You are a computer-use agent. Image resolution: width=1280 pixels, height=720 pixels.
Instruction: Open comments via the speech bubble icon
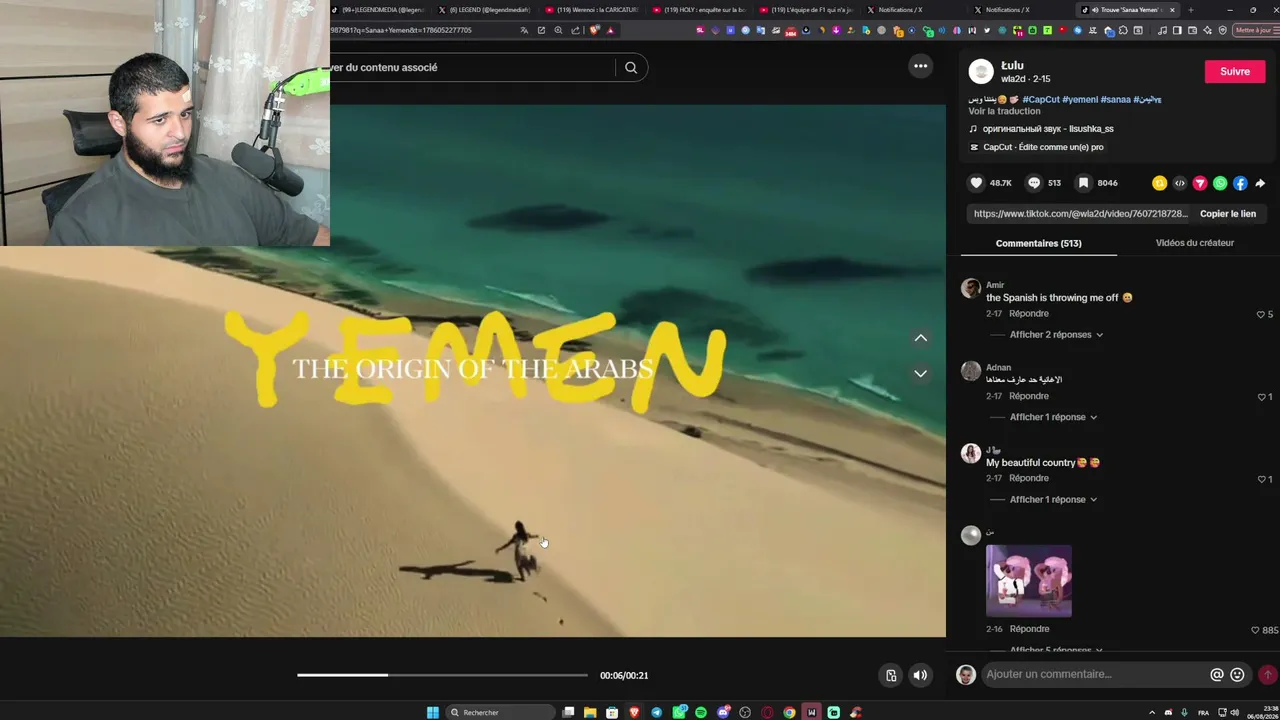pyautogui.click(x=1034, y=183)
